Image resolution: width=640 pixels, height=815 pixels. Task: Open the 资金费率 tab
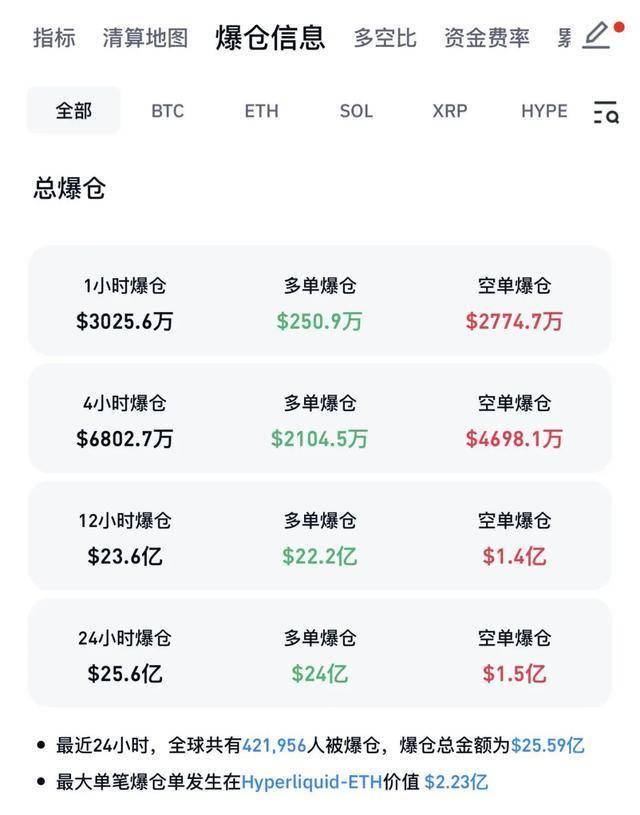point(487,38)
